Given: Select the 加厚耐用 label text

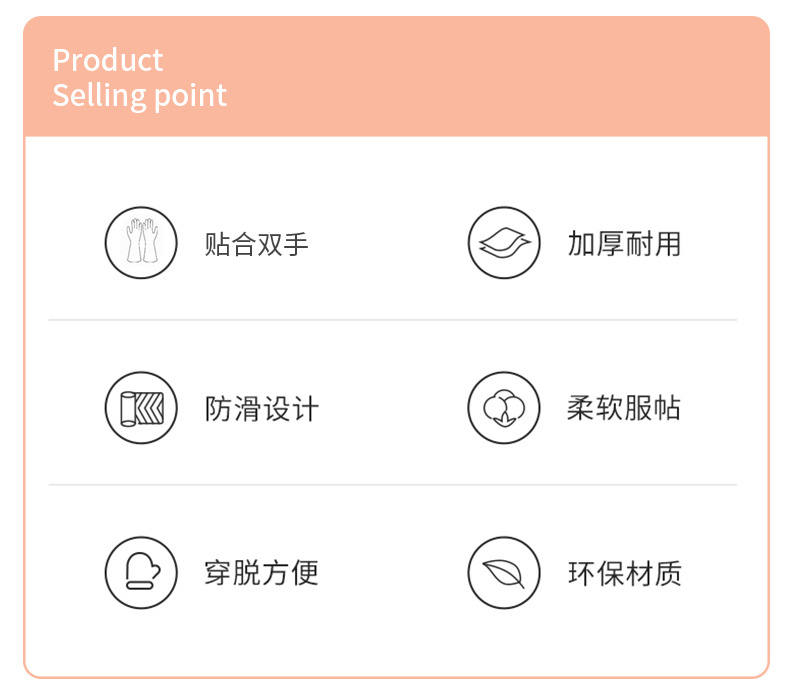Looking at the screenshot, I should point(624,243).
